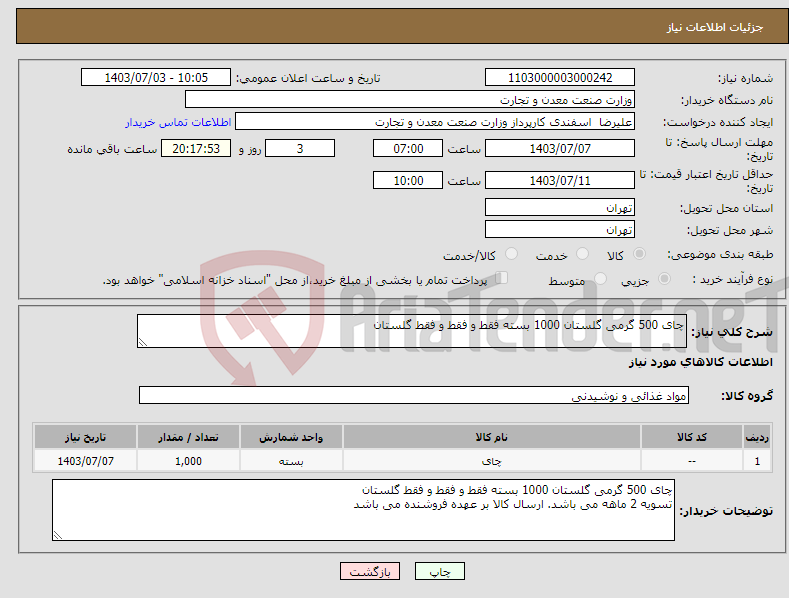
Task: Click the delivery province field تهران
Action: [560, 207]
